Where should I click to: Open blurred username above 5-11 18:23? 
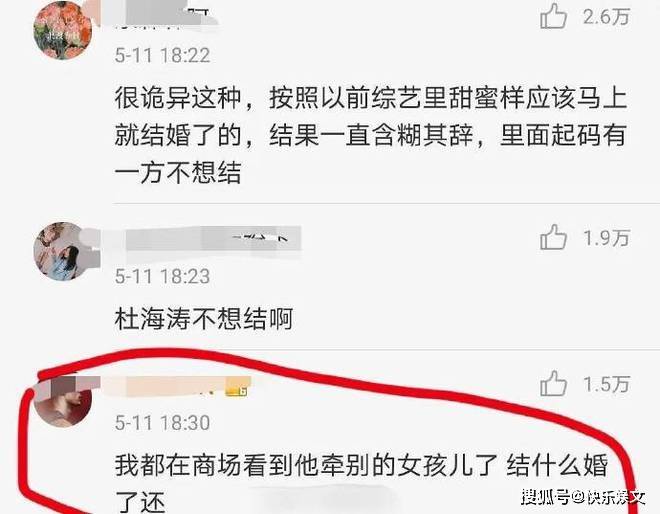(x=200, y=238)
